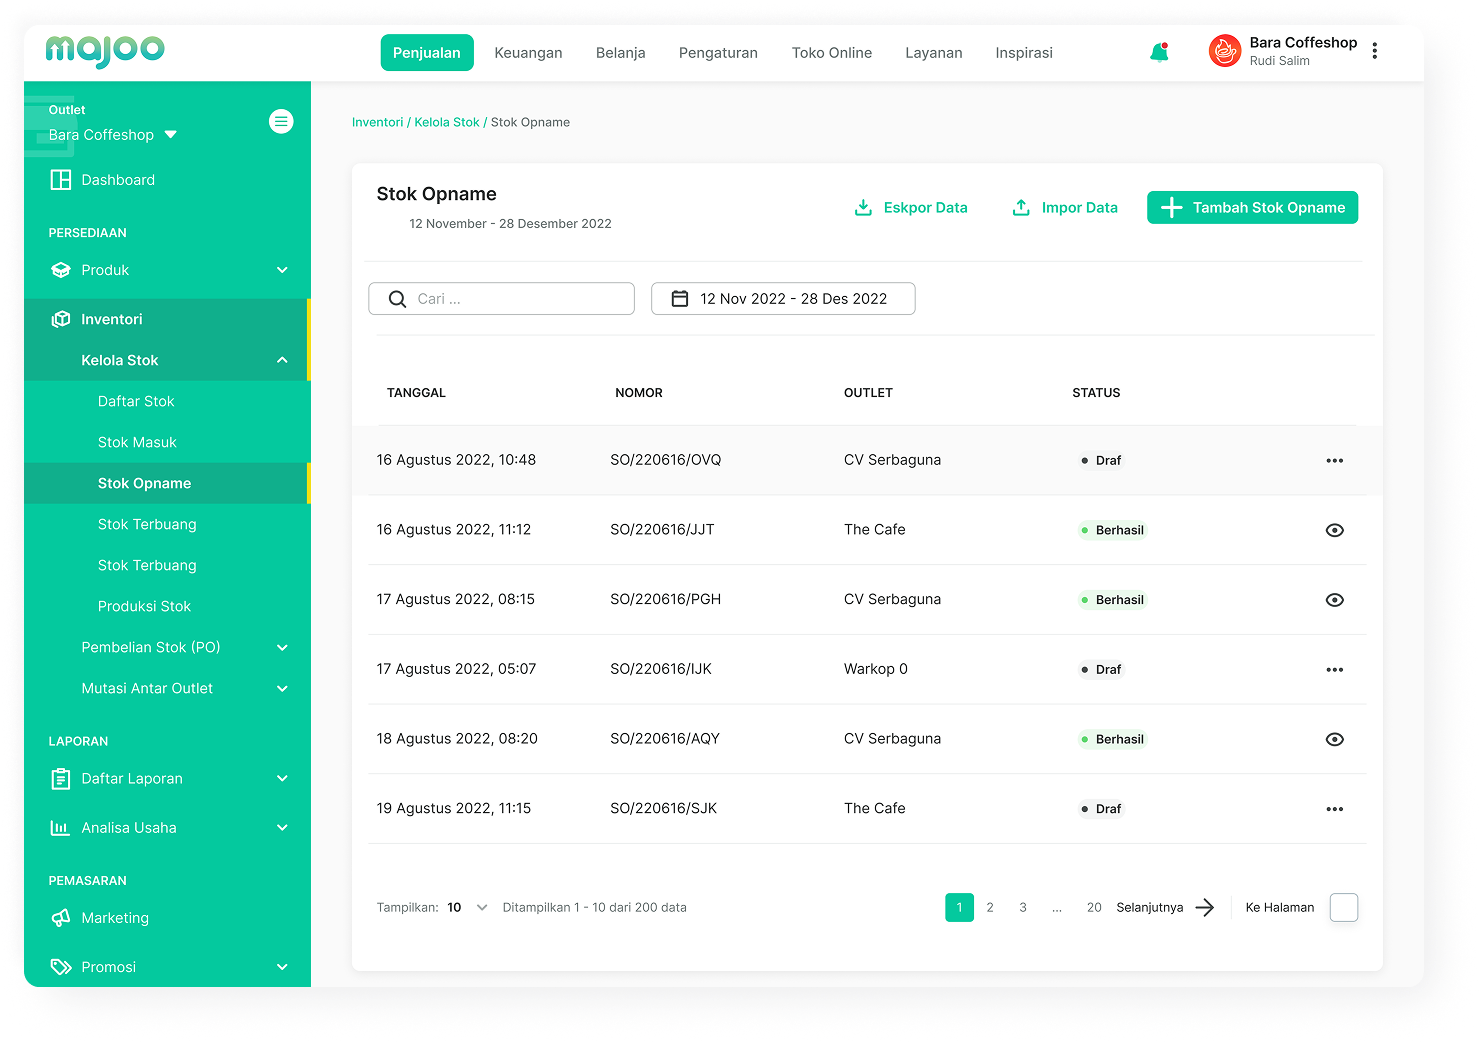The image size is (1480, 1043).
Task: Click the Produk box icon
Action: 61,270
